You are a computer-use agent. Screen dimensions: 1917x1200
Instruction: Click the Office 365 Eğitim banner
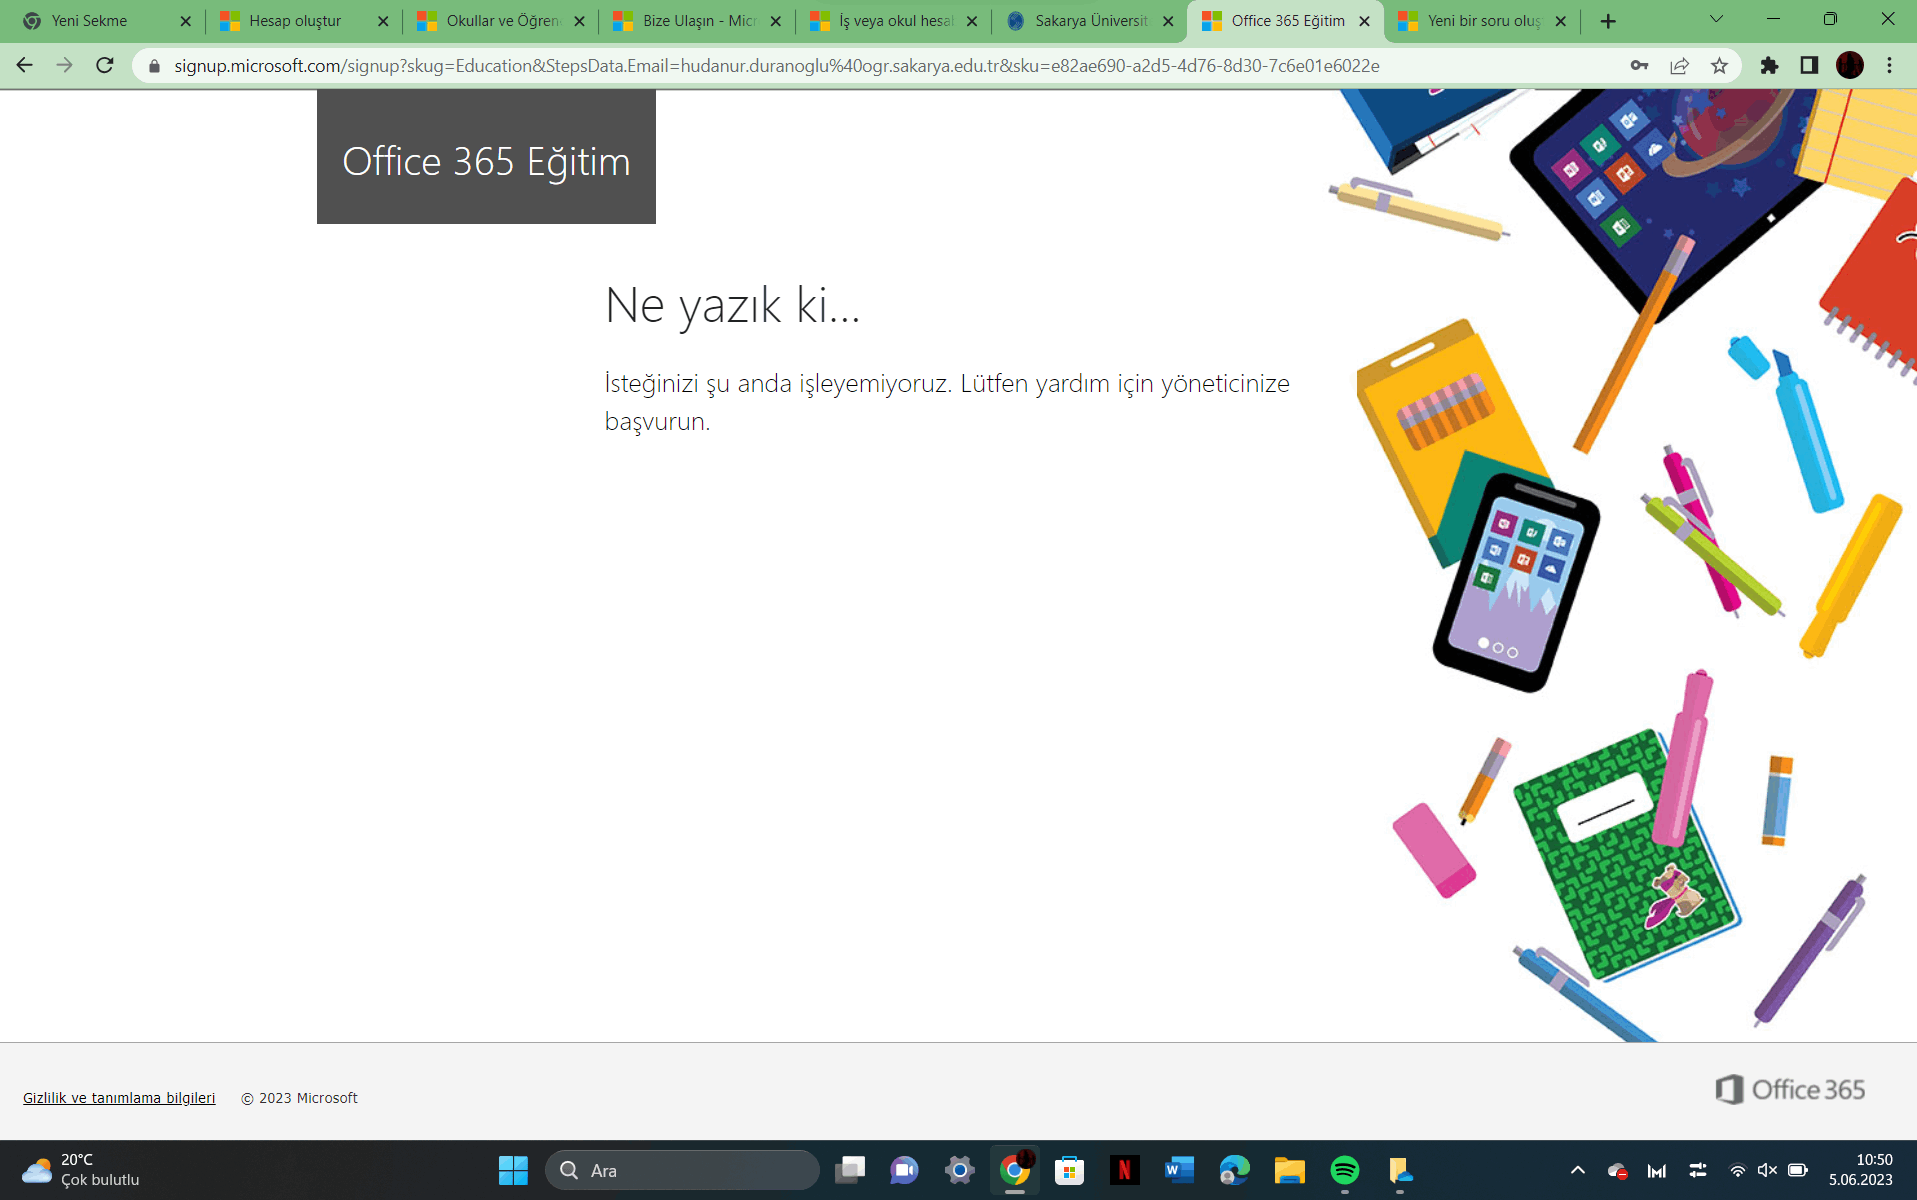(486, 157)
